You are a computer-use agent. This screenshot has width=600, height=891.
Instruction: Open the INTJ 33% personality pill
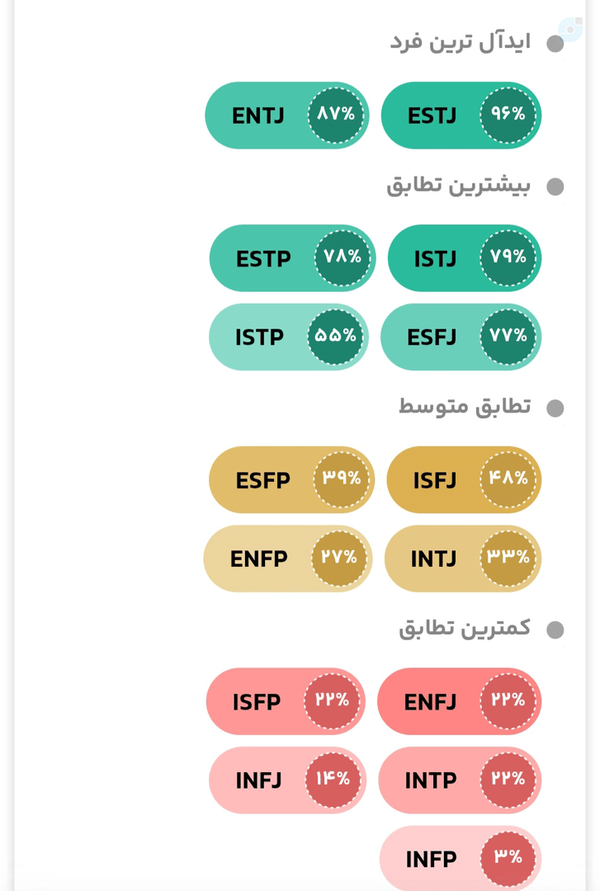(463, 559)
